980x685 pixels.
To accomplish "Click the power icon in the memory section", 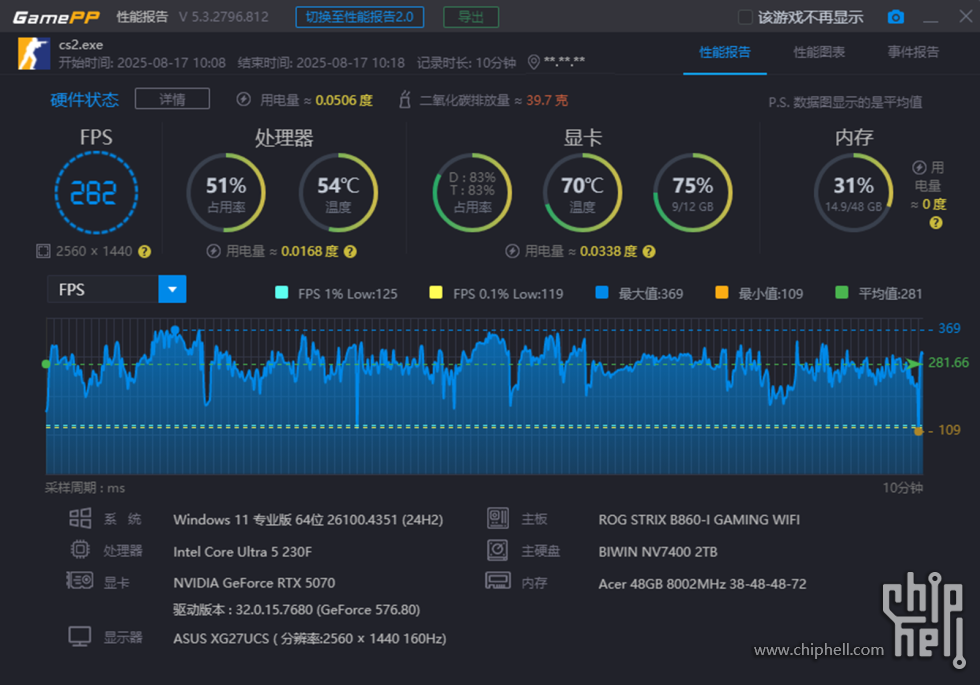I will pos(919,168).
